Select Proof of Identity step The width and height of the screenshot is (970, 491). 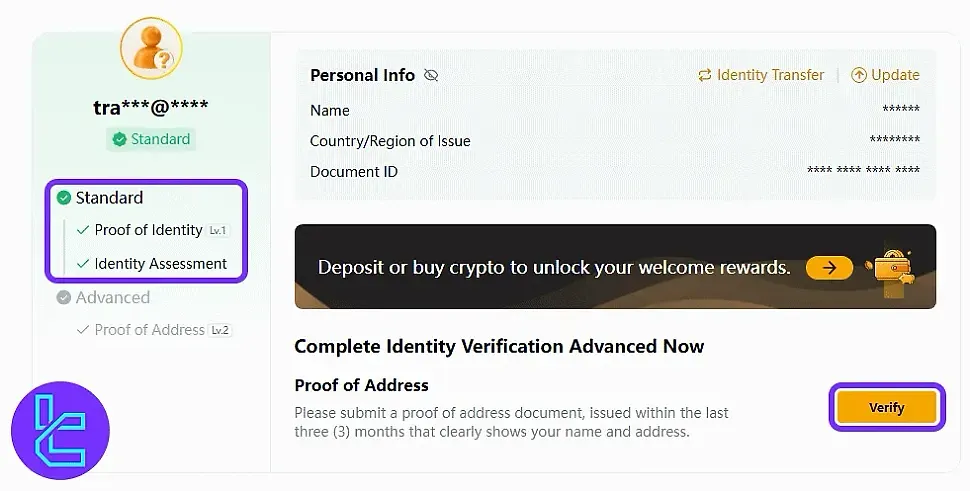[x=148, y=230]
